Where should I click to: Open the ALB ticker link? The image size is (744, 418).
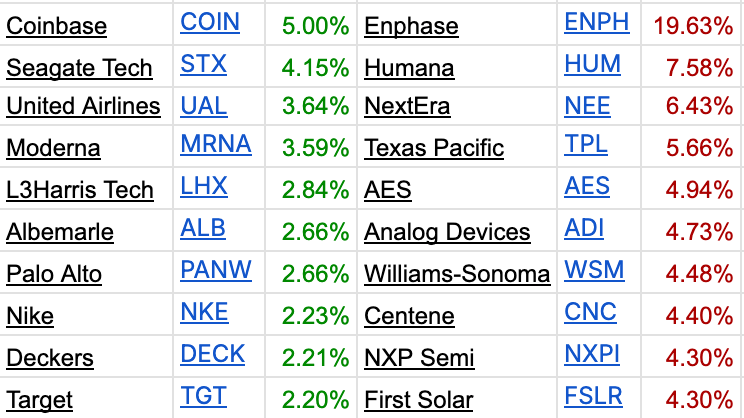click(203, 228)
